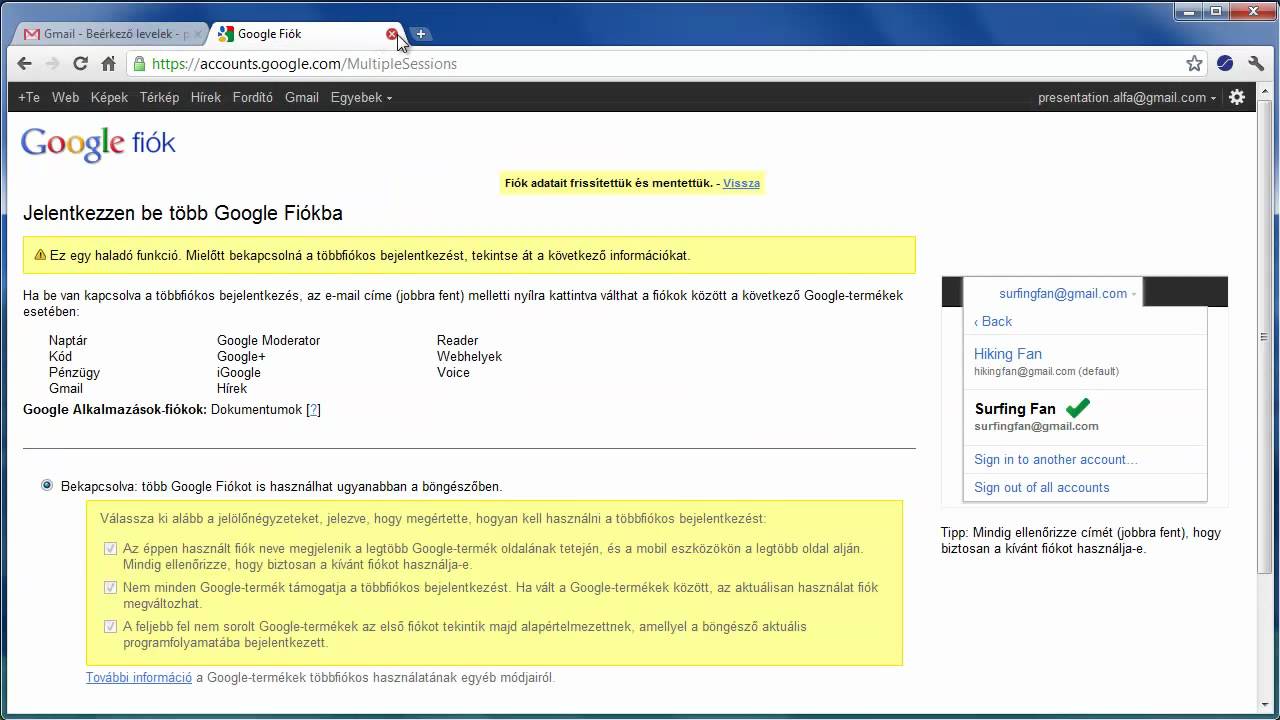Click the green lock security icon

pos(140,64)
